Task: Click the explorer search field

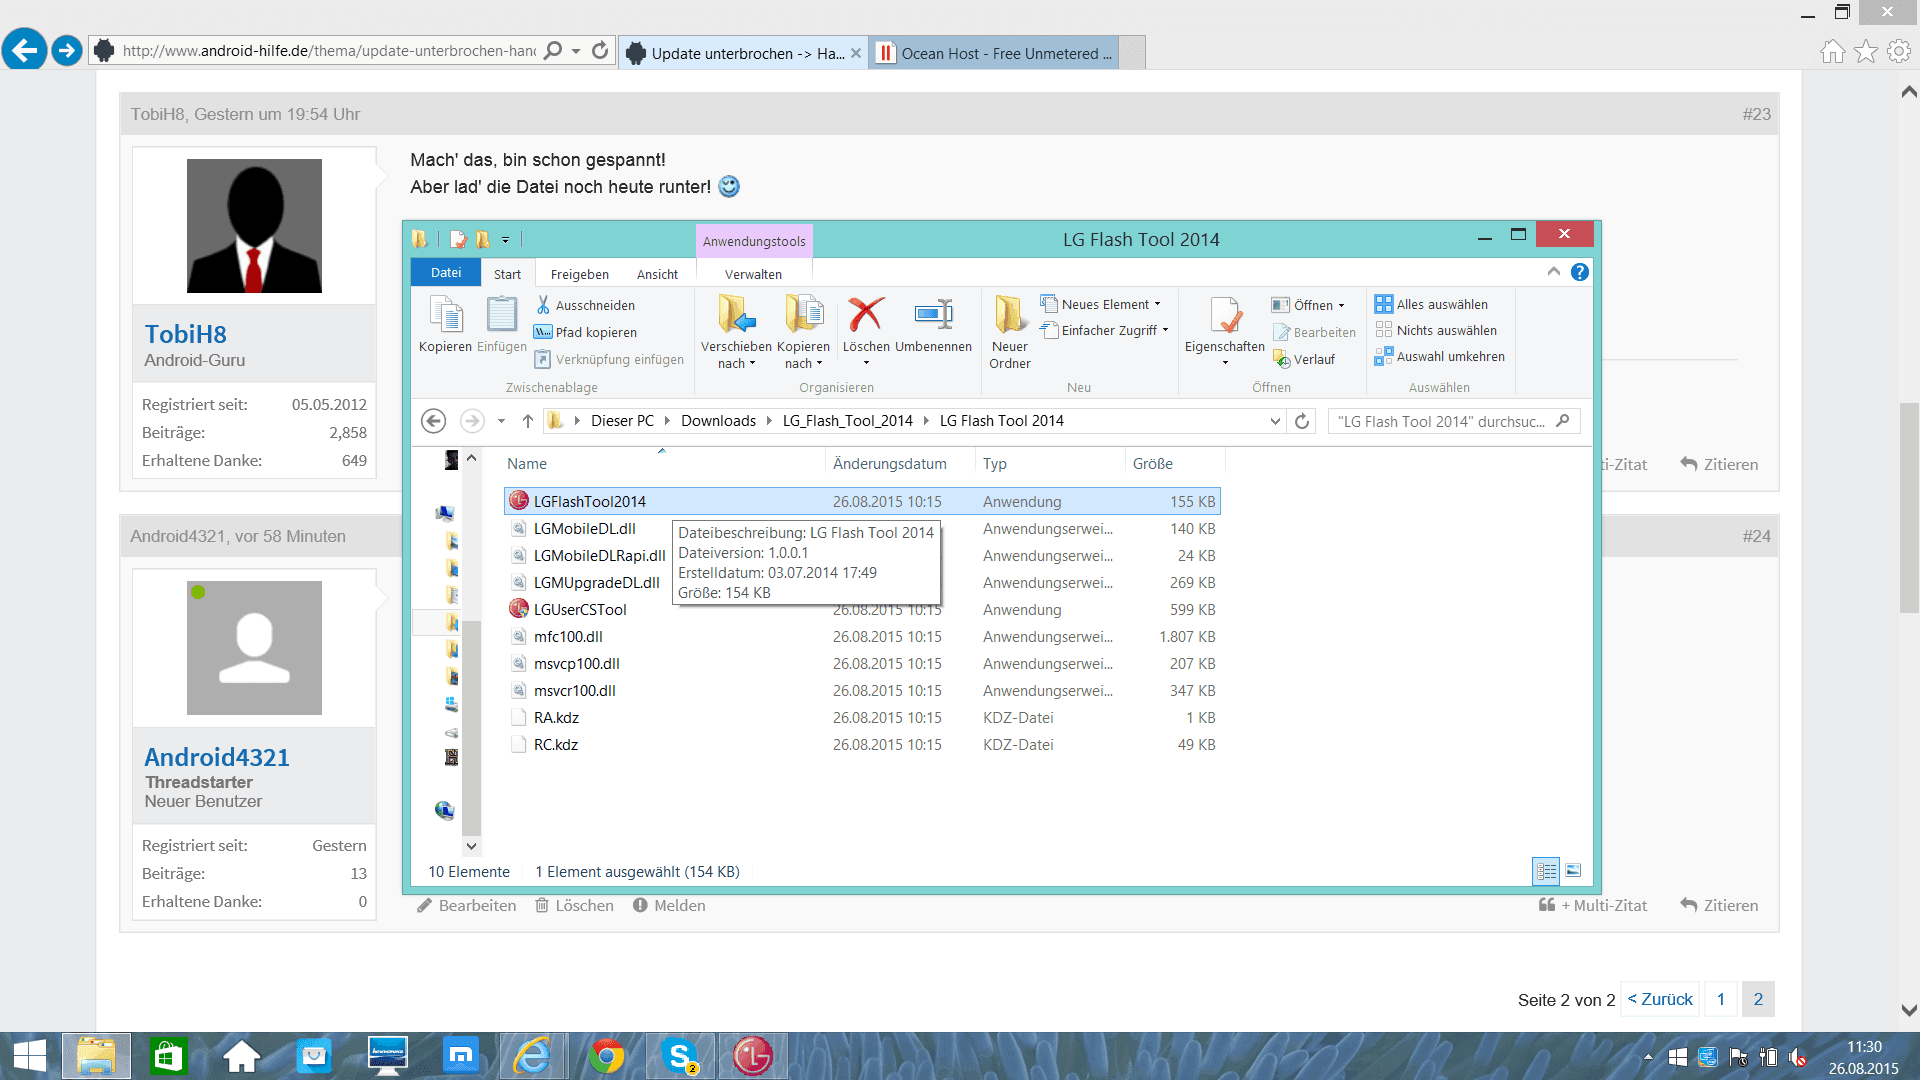Action: pyautogui.click(x=1454, y=421)
